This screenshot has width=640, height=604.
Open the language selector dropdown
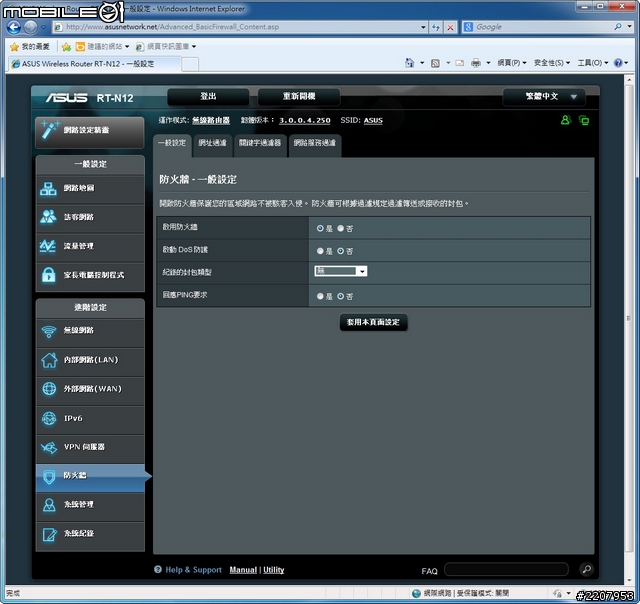[x=544, y=97]
